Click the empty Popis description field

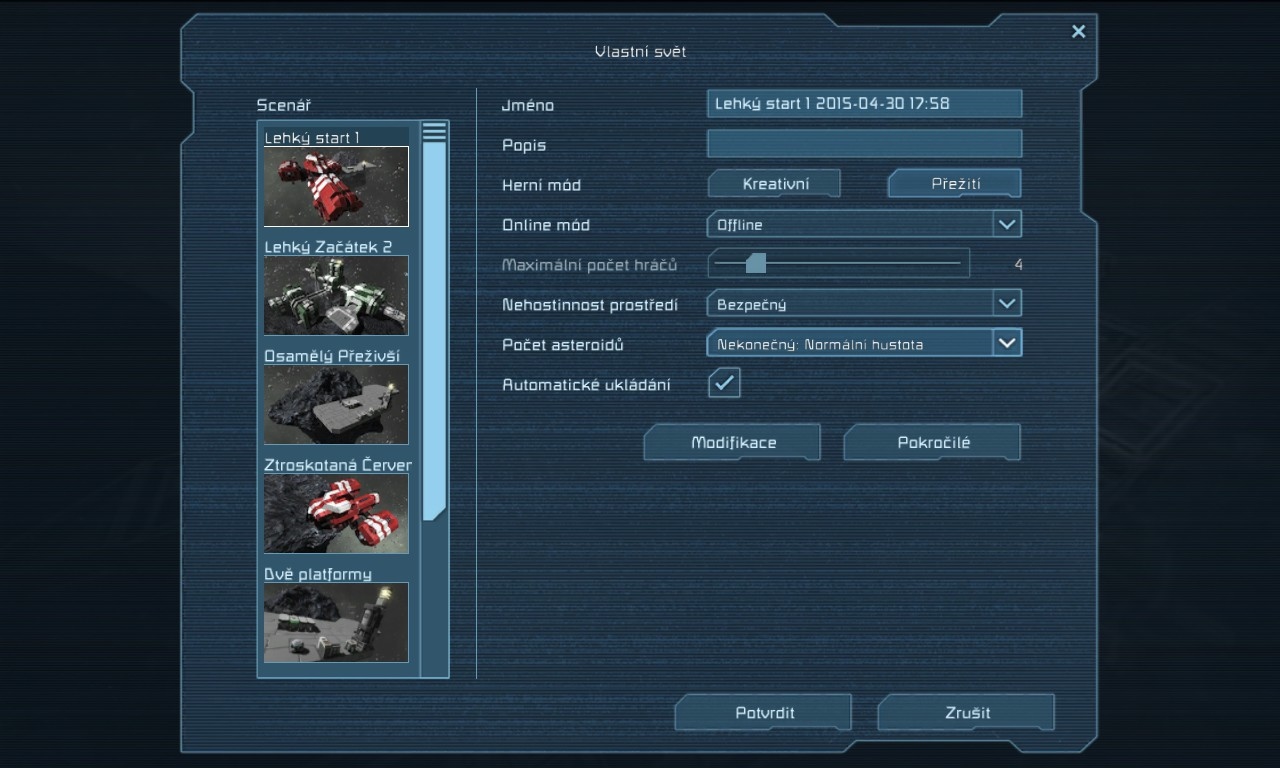864,144
